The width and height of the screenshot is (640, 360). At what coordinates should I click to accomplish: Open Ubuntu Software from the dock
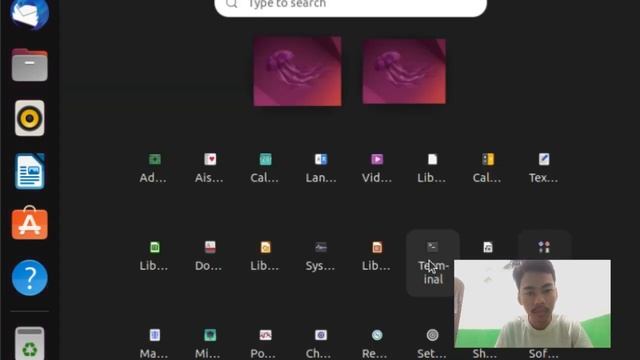(x=30, y=223)
